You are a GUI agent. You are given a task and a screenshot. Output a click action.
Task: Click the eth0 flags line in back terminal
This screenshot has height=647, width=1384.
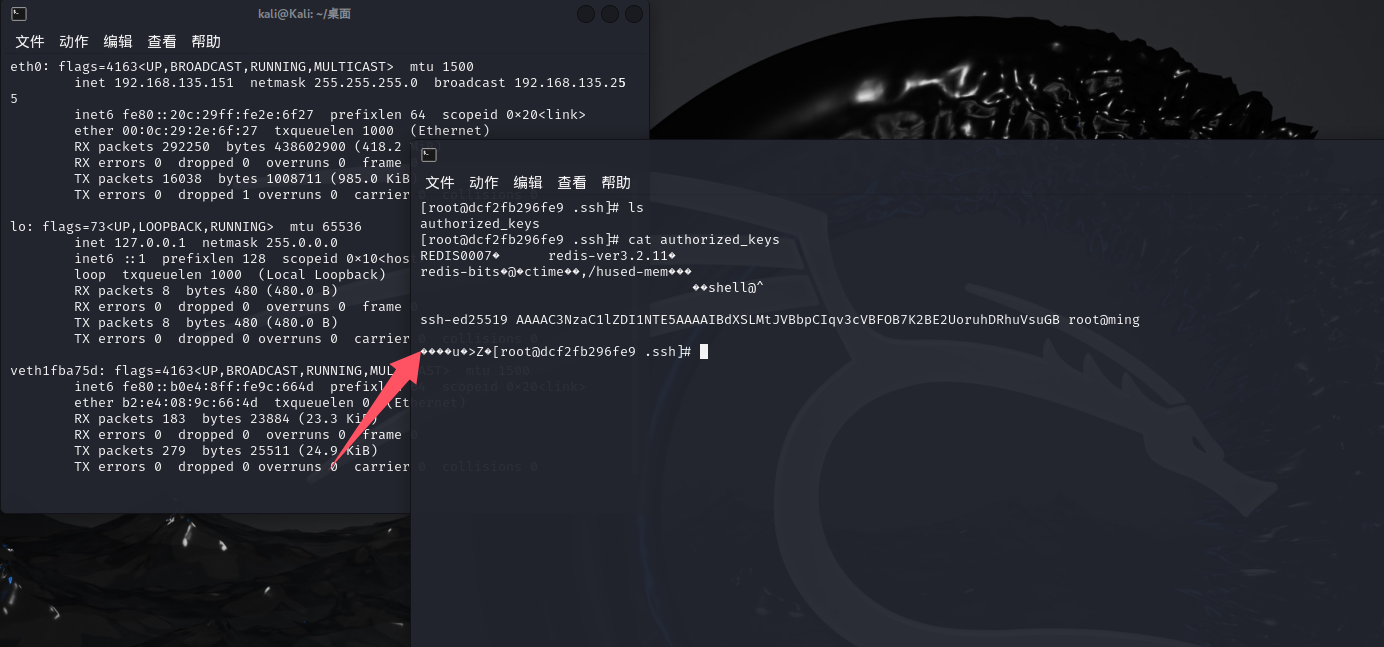tap(242, 67)
